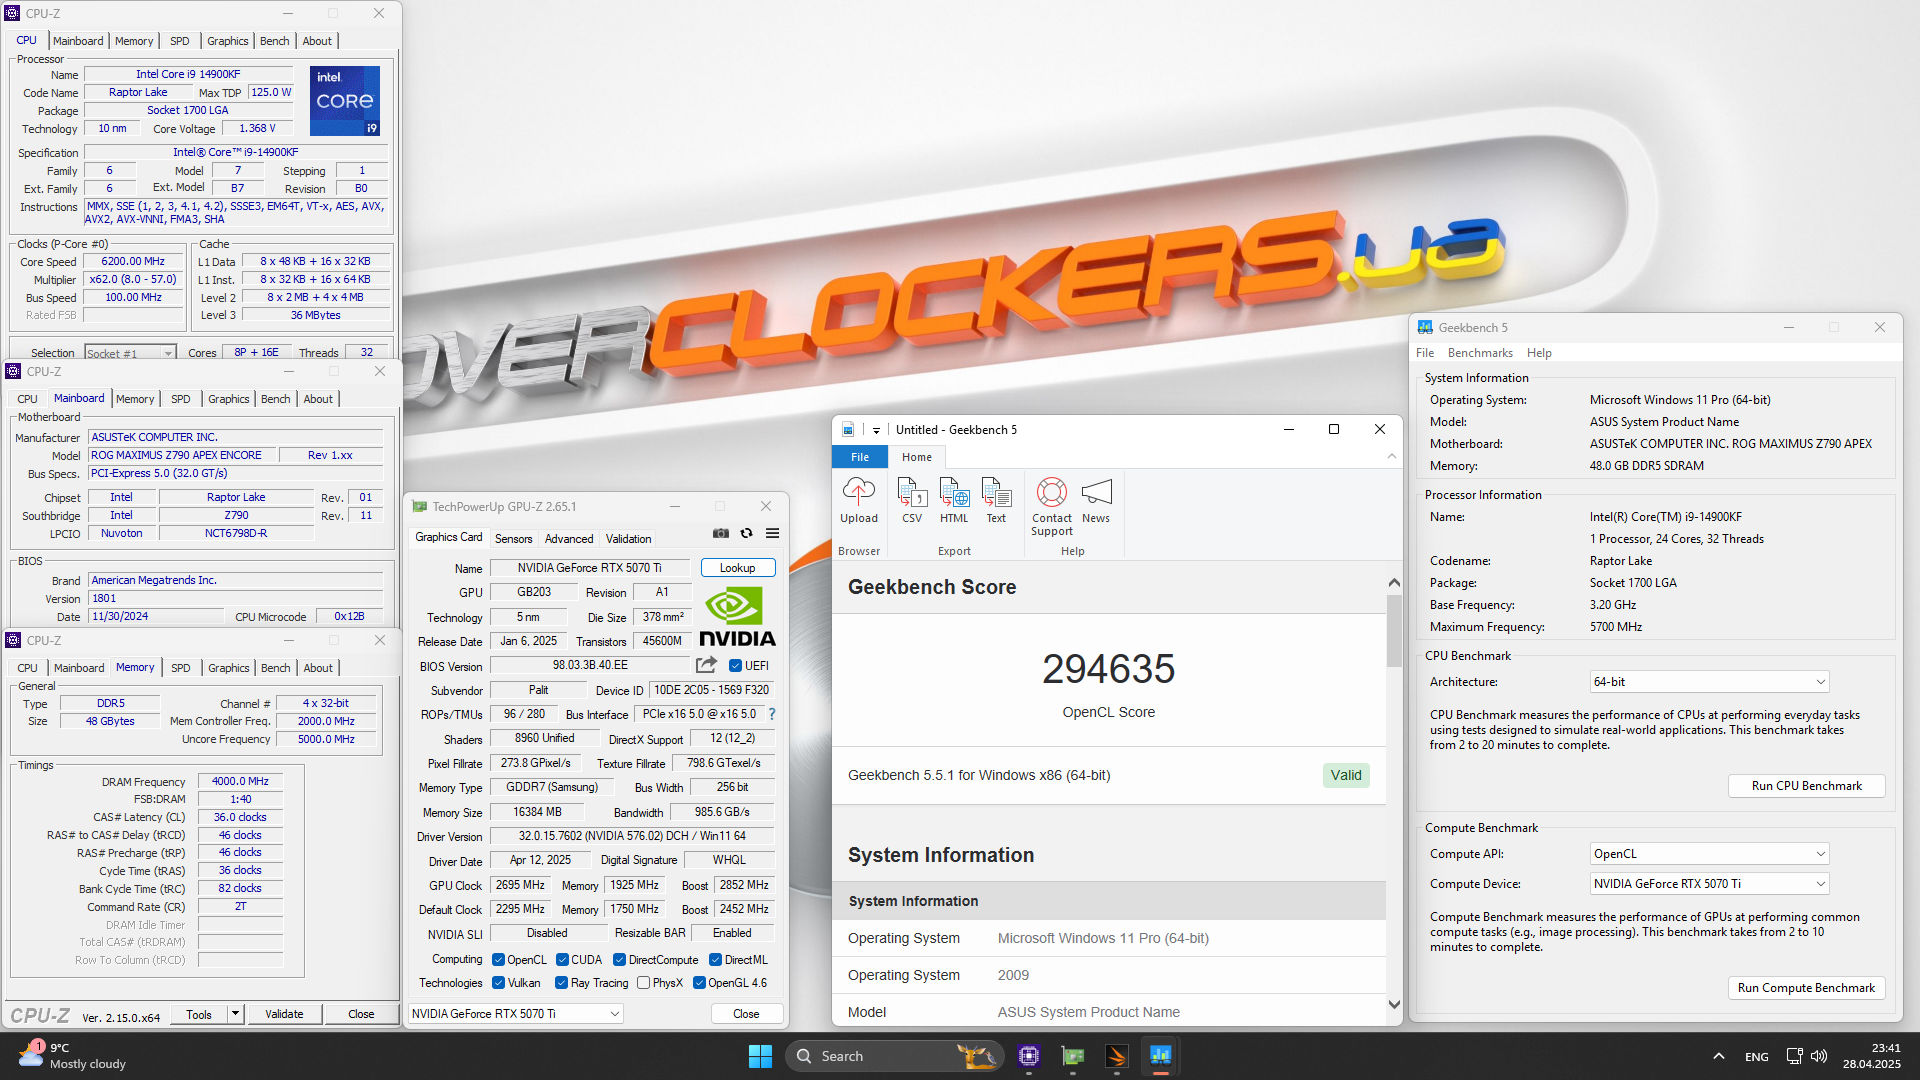Open the News icon in Geekbench
Screen dimensions: 1920x1080
[1096, 500]
